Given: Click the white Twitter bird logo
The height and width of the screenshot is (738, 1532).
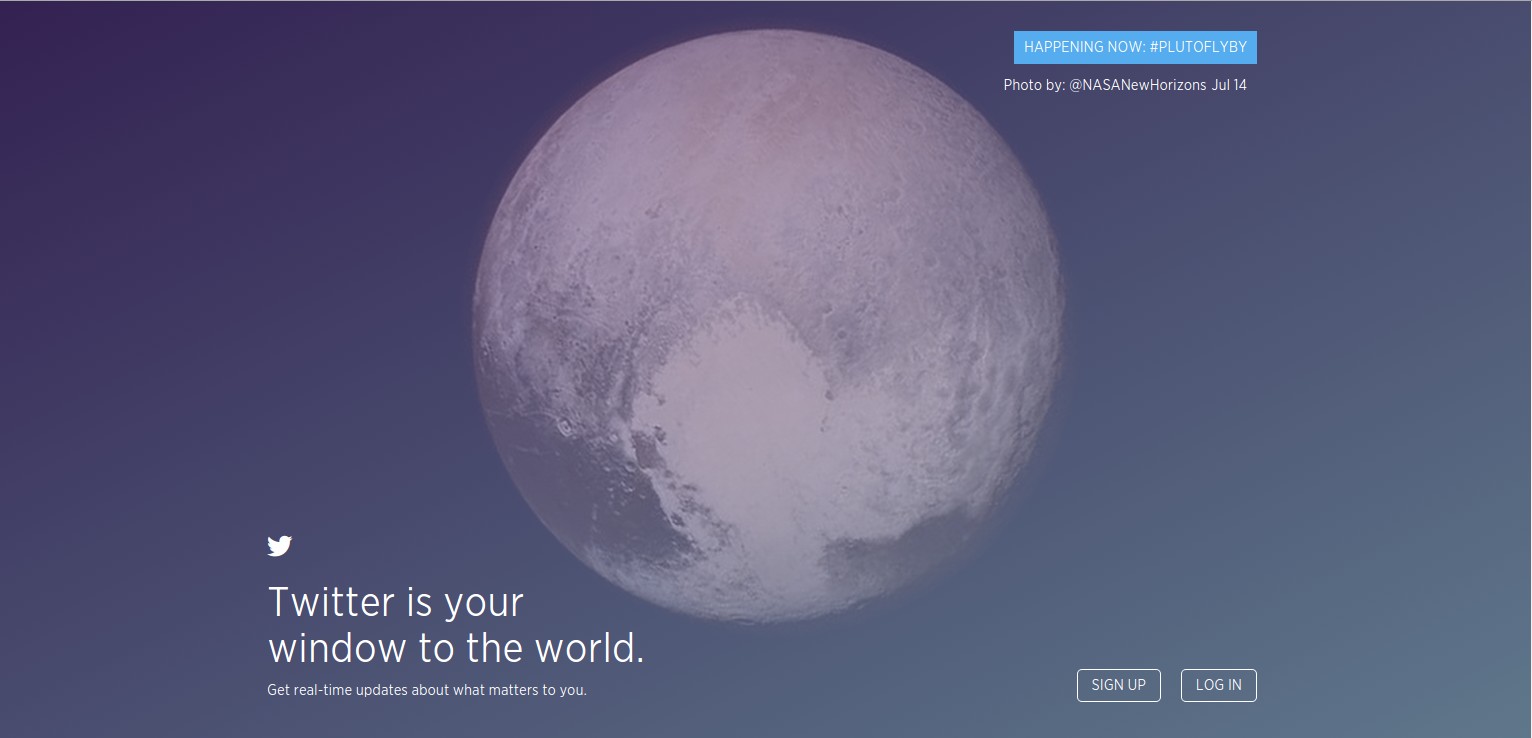Looking at the screenshot, I should [279, 546].
